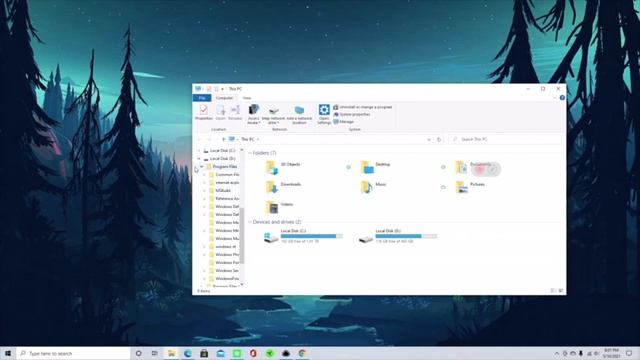
Task: Open the notification center icon
Action: pyautogui.click(x=629, y=353)
